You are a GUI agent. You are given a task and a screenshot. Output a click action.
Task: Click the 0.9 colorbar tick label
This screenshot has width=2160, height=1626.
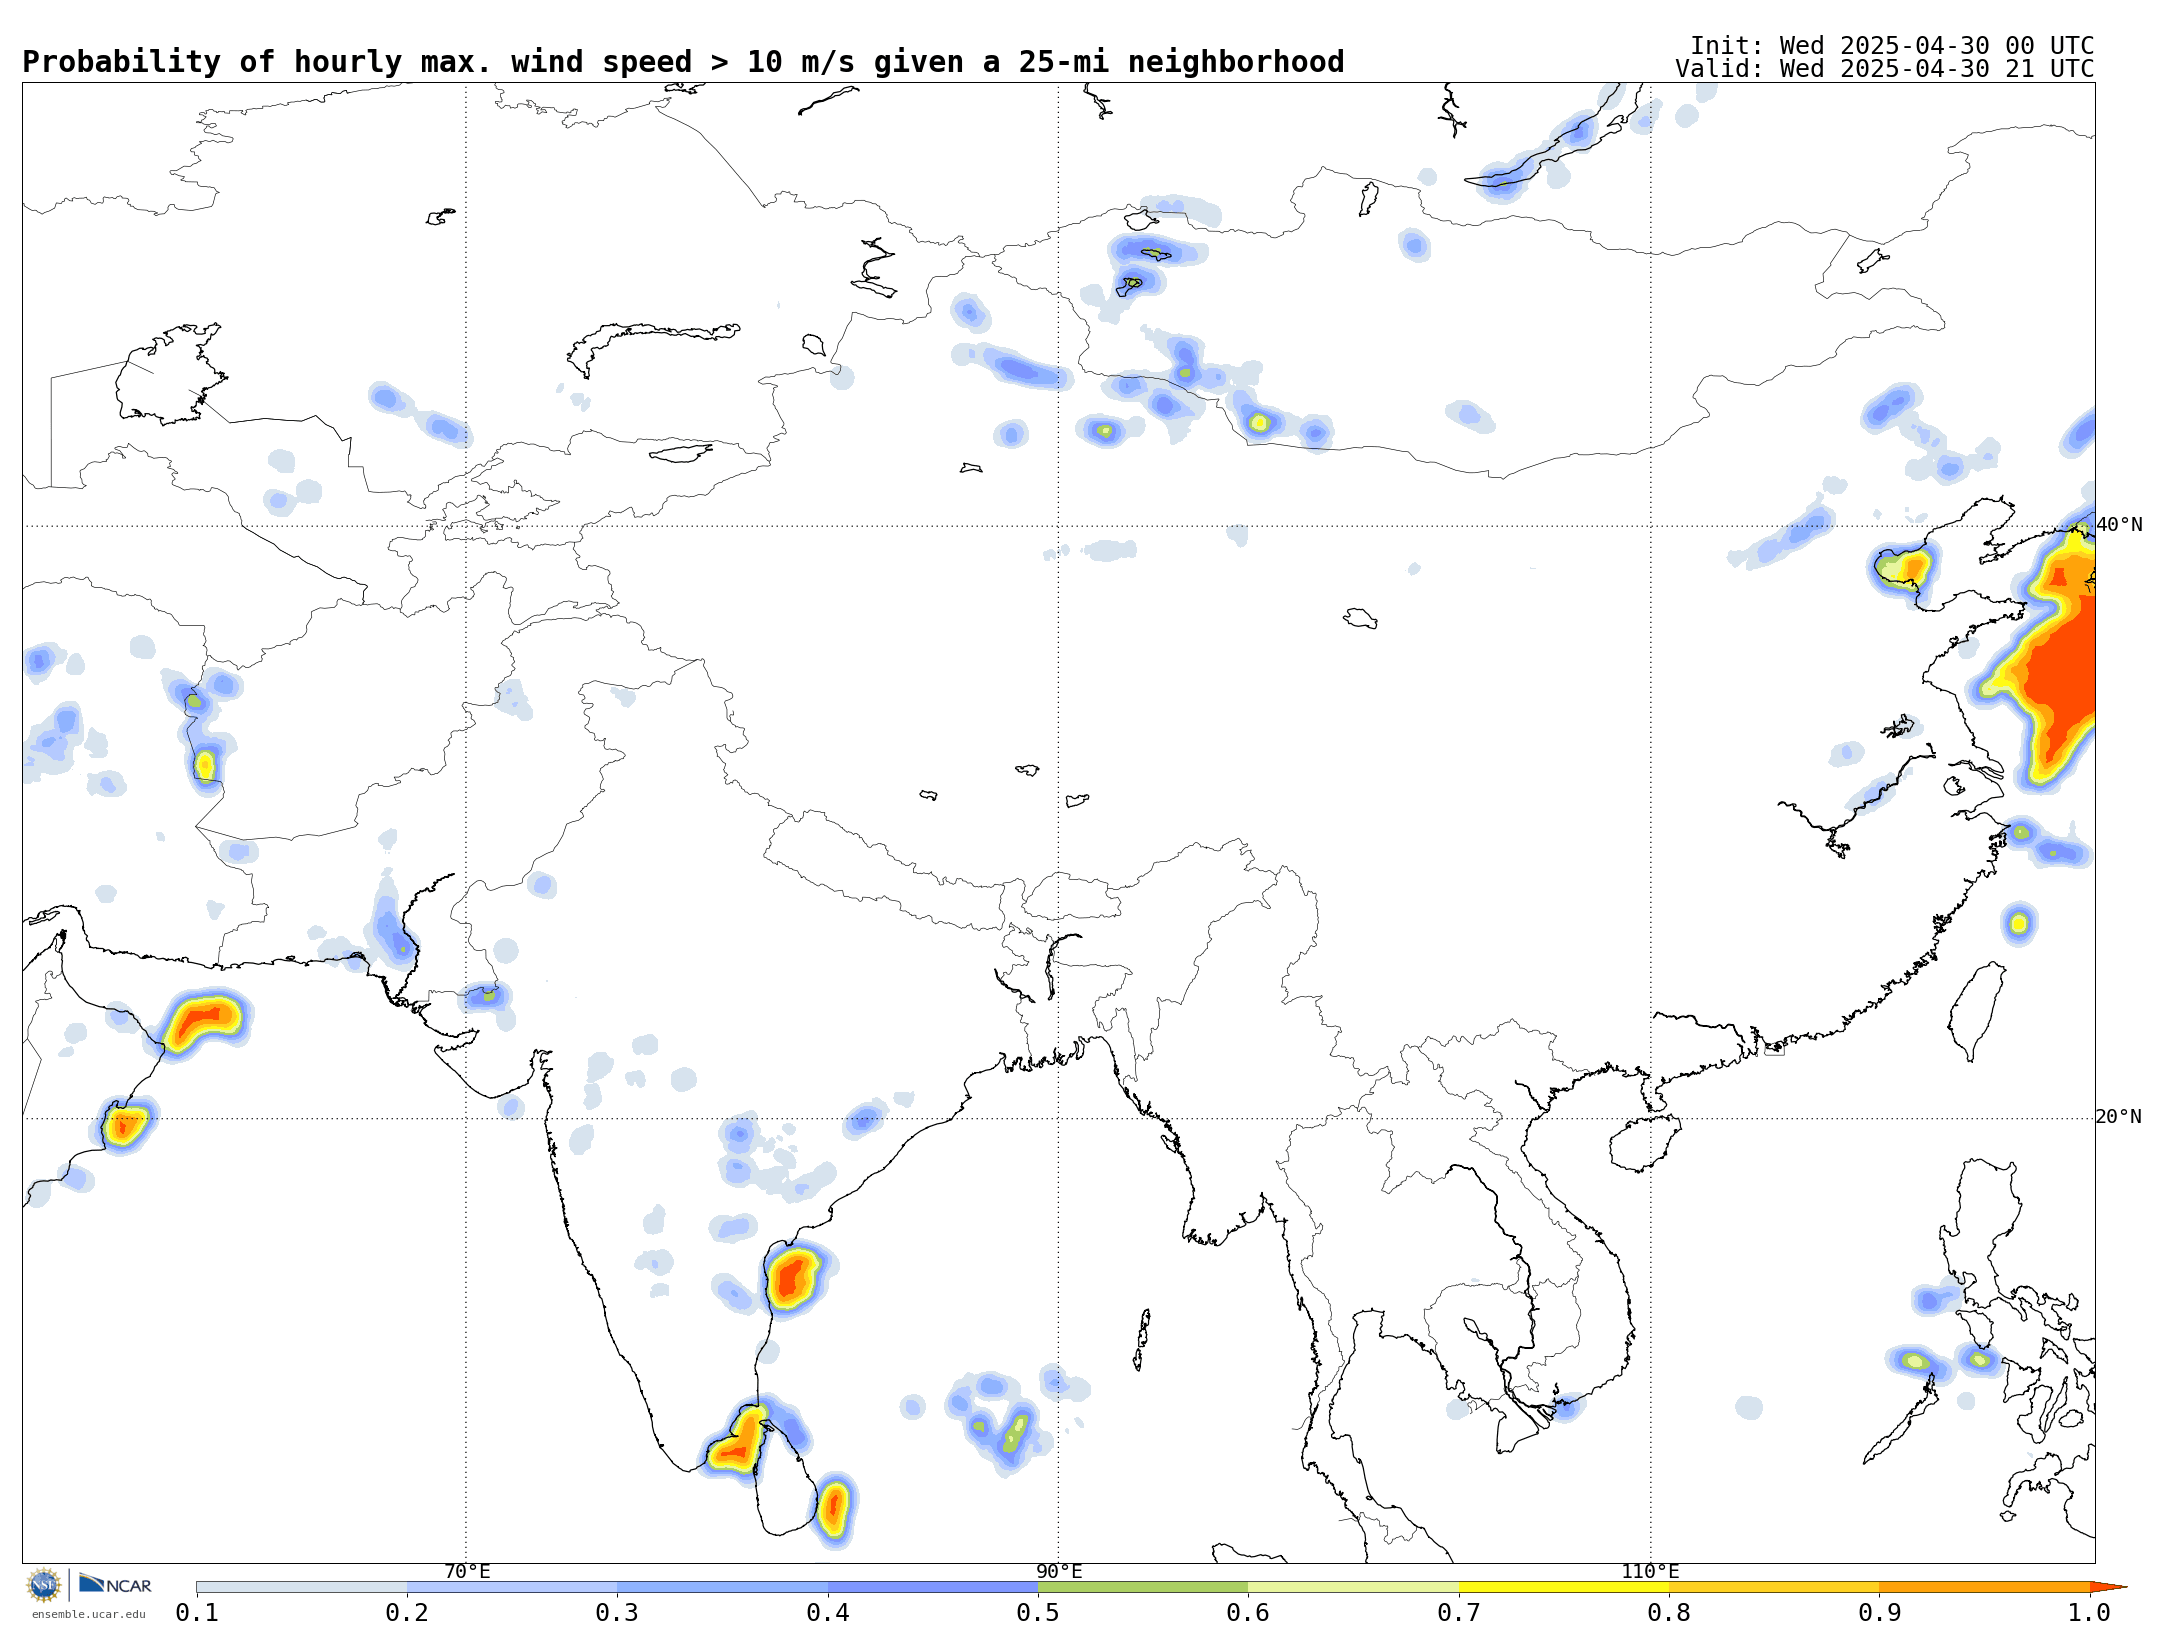point(1880,1612)
